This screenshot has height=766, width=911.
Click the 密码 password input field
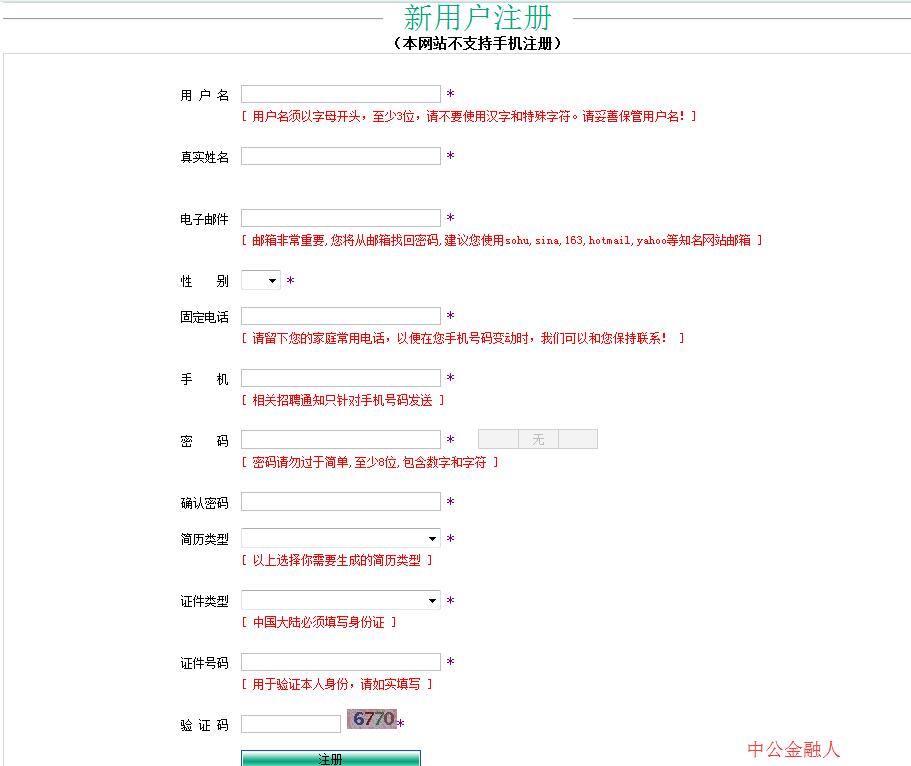pyautogui.click(x=340, y=440)
